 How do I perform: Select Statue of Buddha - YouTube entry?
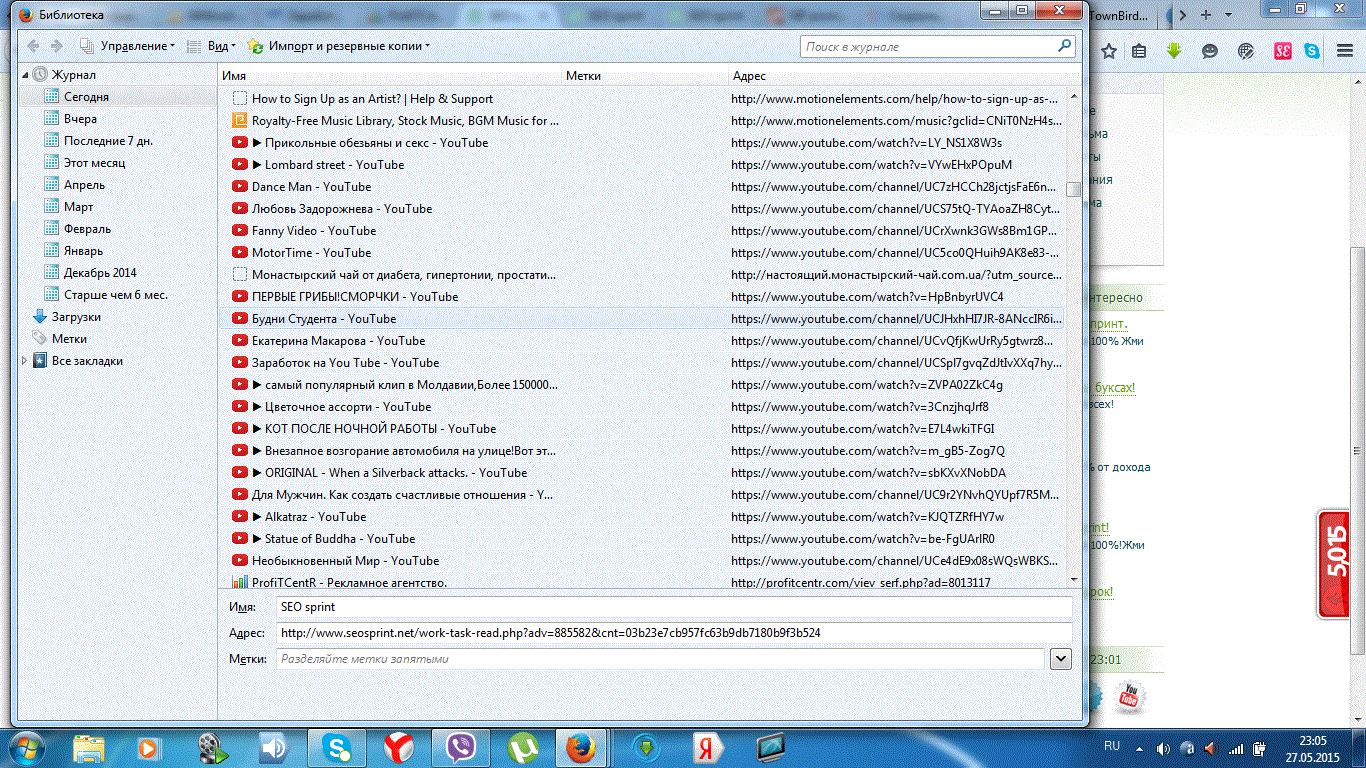pyautogui.click(x=642, y=539)
